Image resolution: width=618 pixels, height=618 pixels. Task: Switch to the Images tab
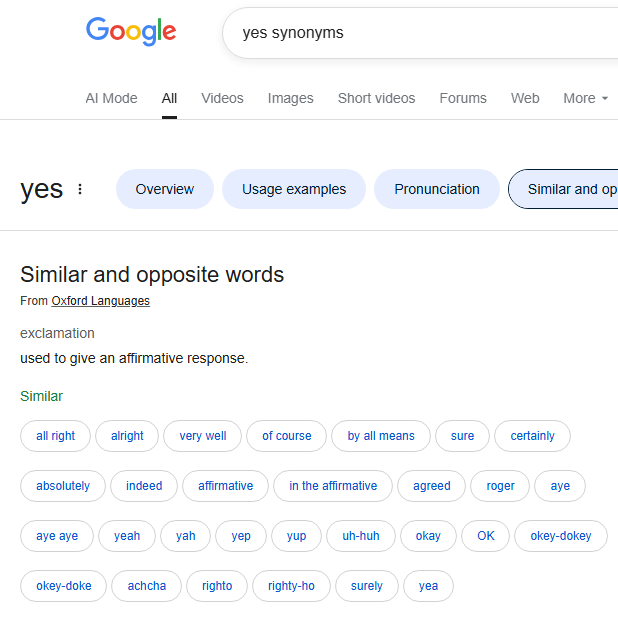coord(290,98)
